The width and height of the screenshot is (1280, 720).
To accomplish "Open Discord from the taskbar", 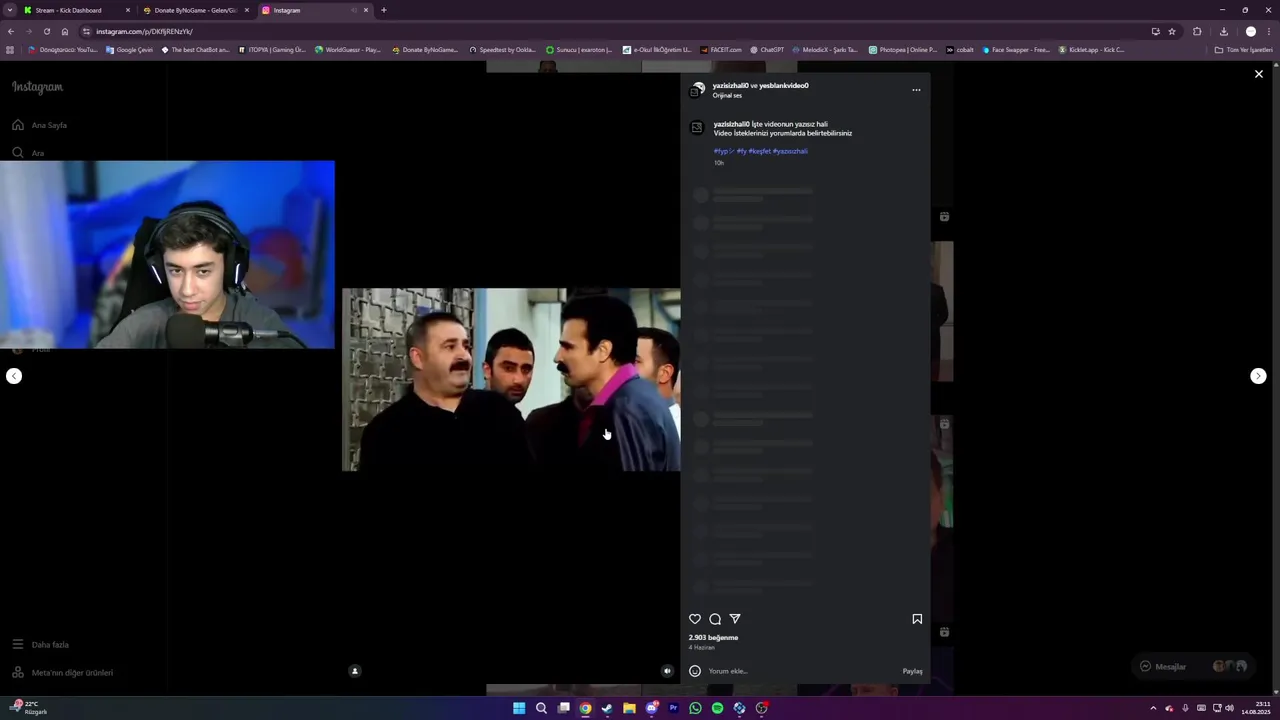I will 651,708.
